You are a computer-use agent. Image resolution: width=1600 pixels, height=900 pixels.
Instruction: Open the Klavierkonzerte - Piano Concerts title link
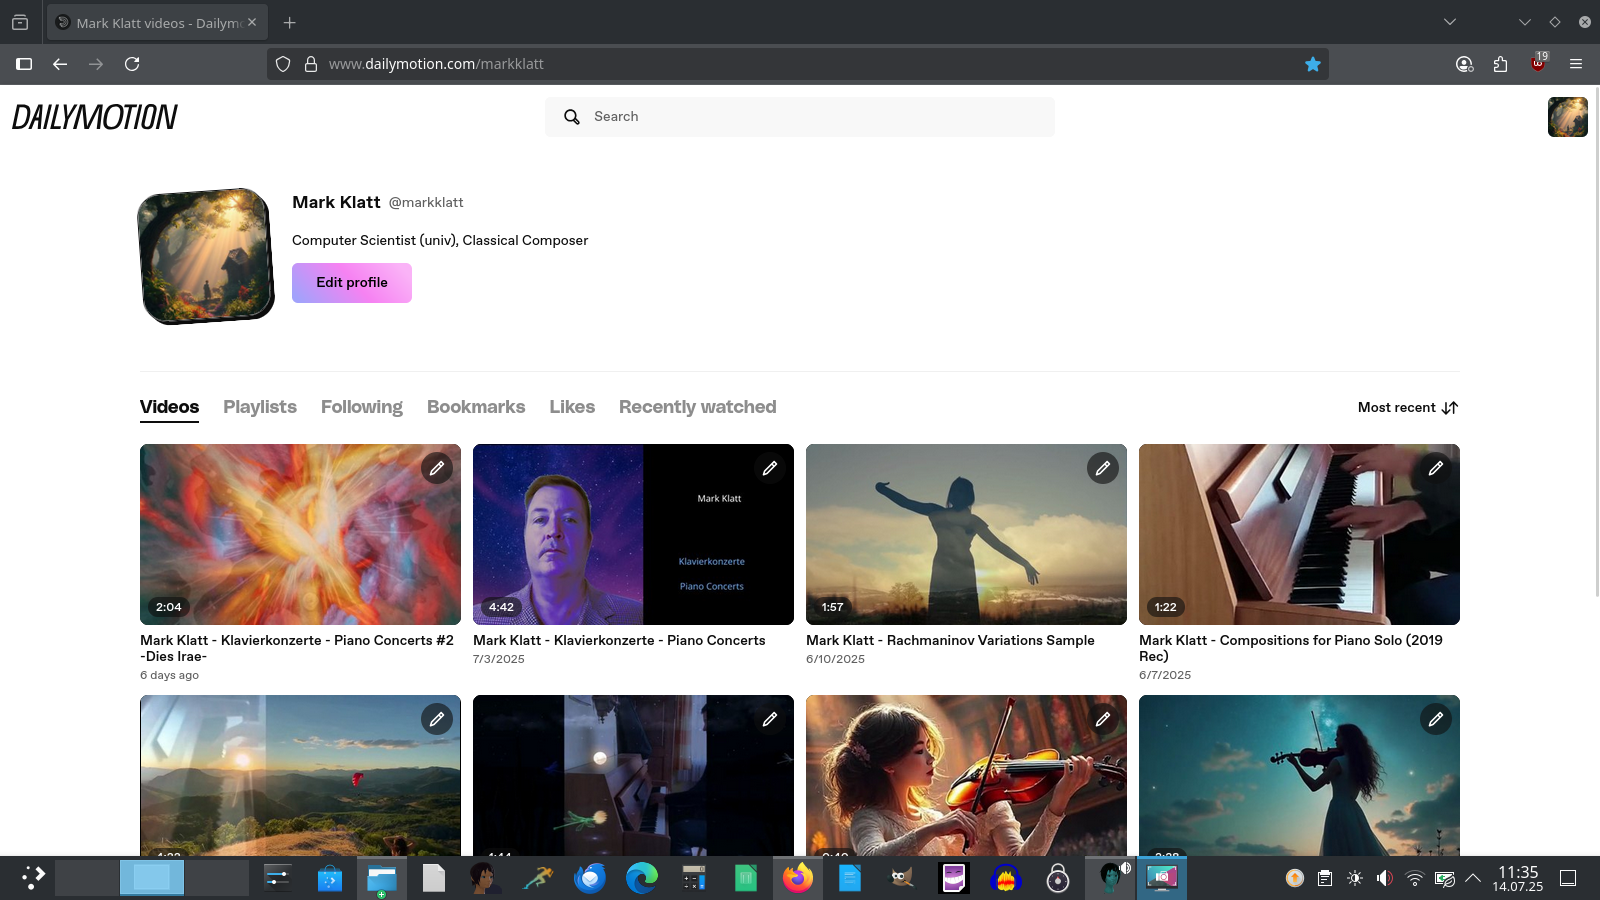point(619,640)
